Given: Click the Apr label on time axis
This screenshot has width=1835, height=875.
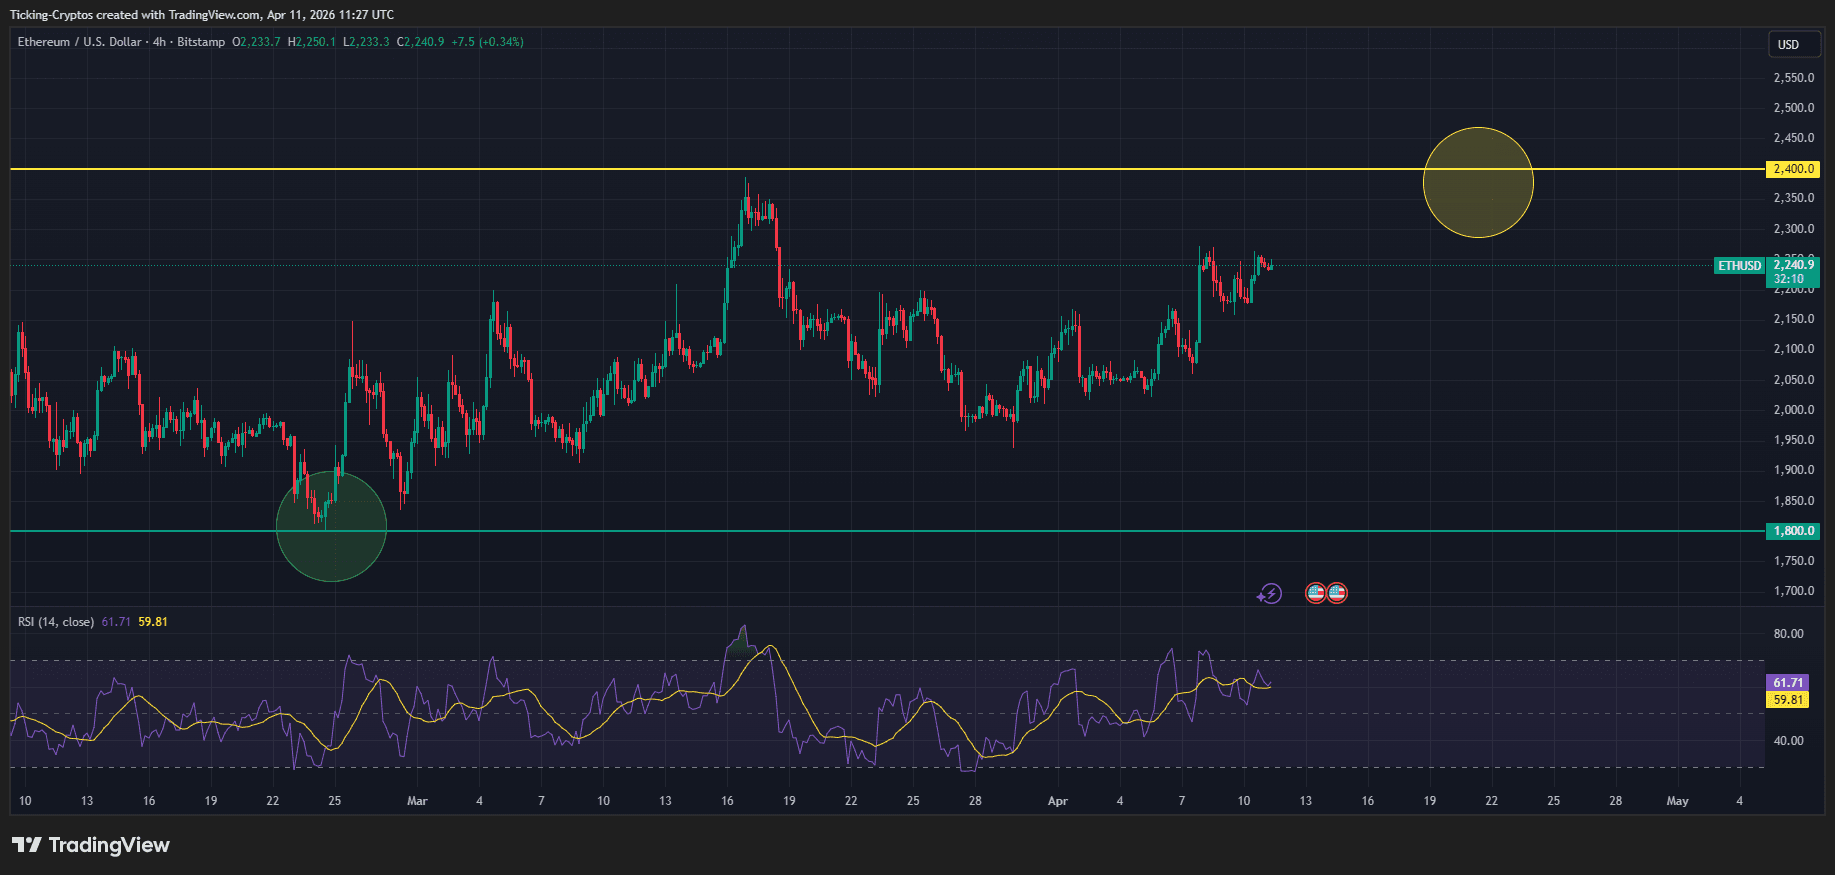Looking at the screenshot, I should 1057,801.
